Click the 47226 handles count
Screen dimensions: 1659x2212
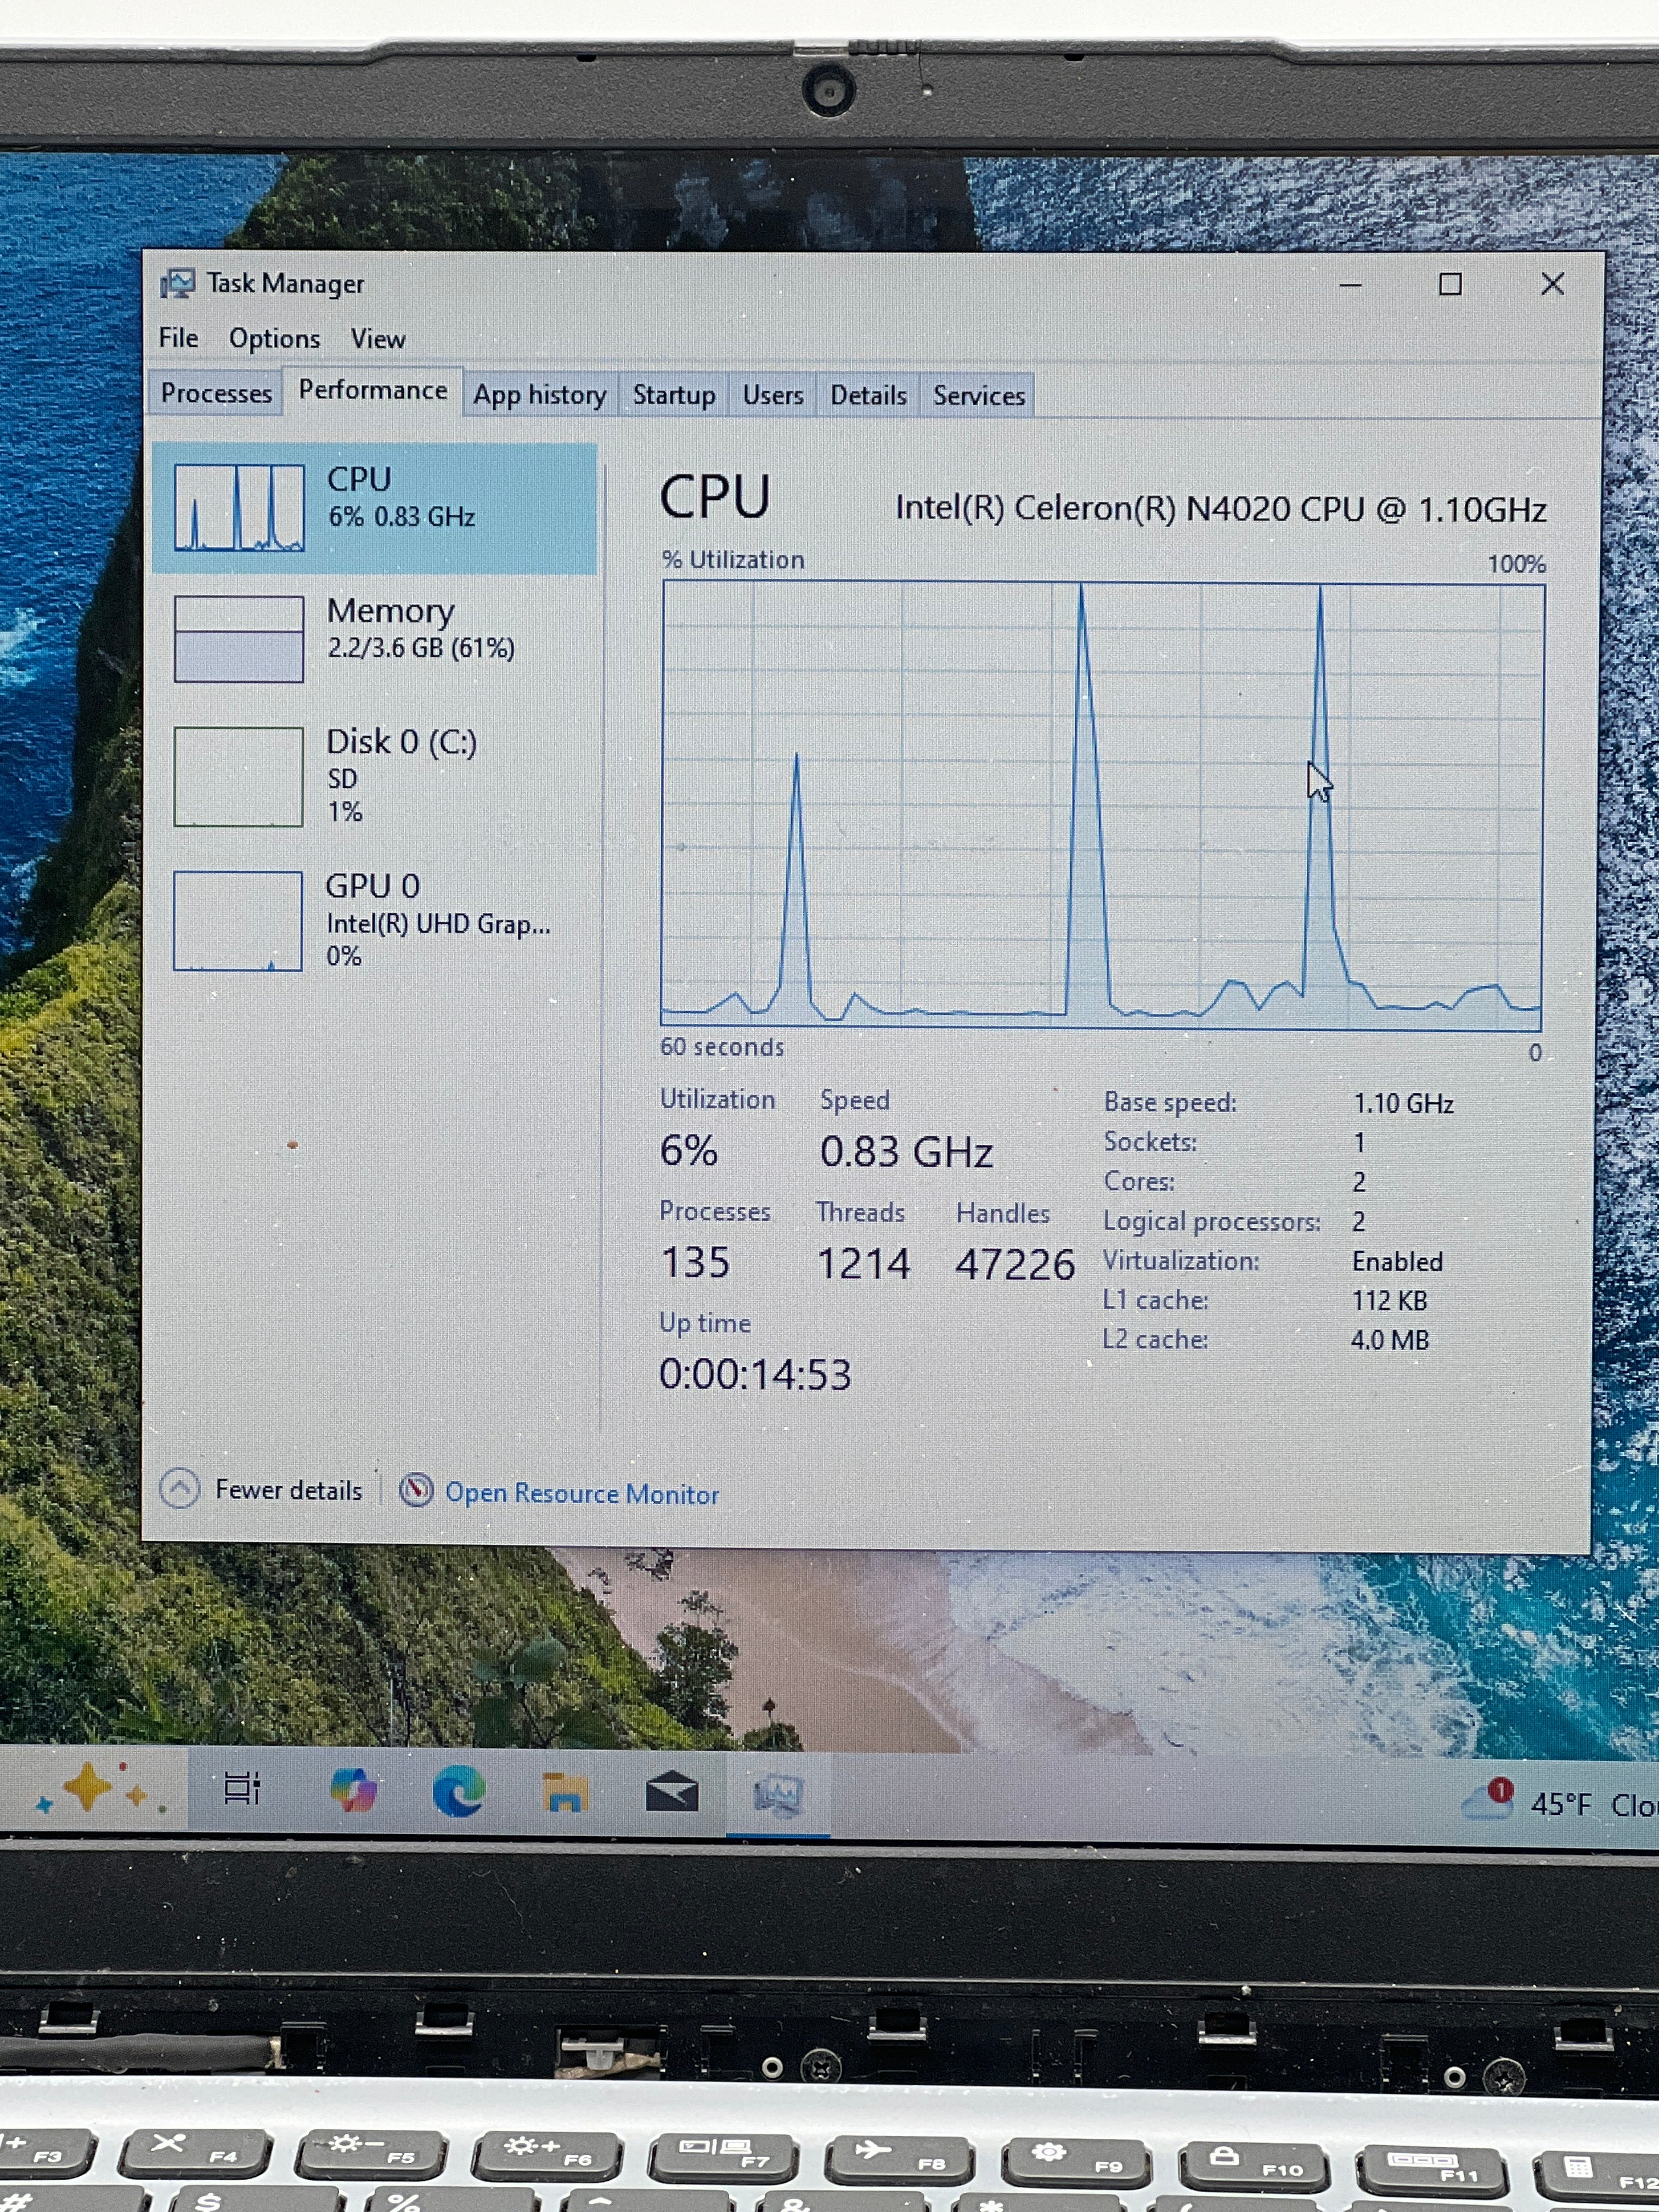[x=1014, y=1265]
